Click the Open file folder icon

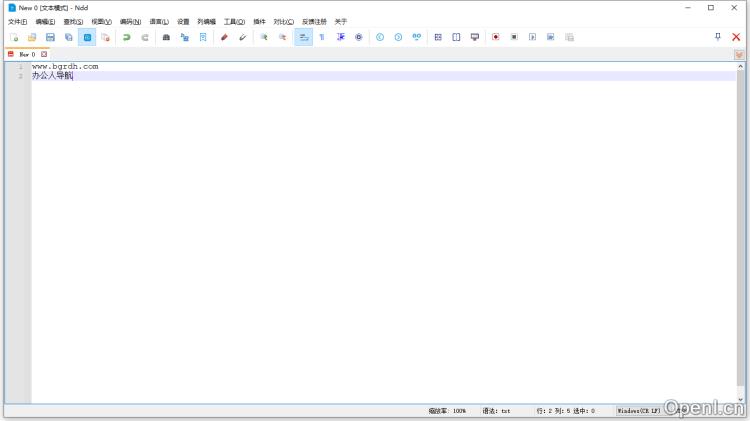click(32, 37)
